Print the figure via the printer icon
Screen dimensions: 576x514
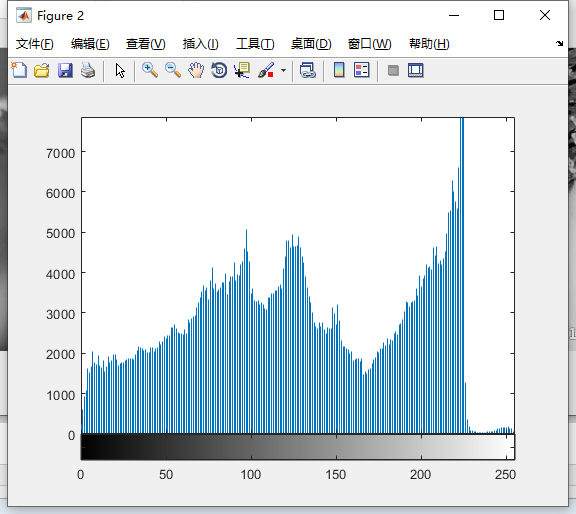pos(88,70)
